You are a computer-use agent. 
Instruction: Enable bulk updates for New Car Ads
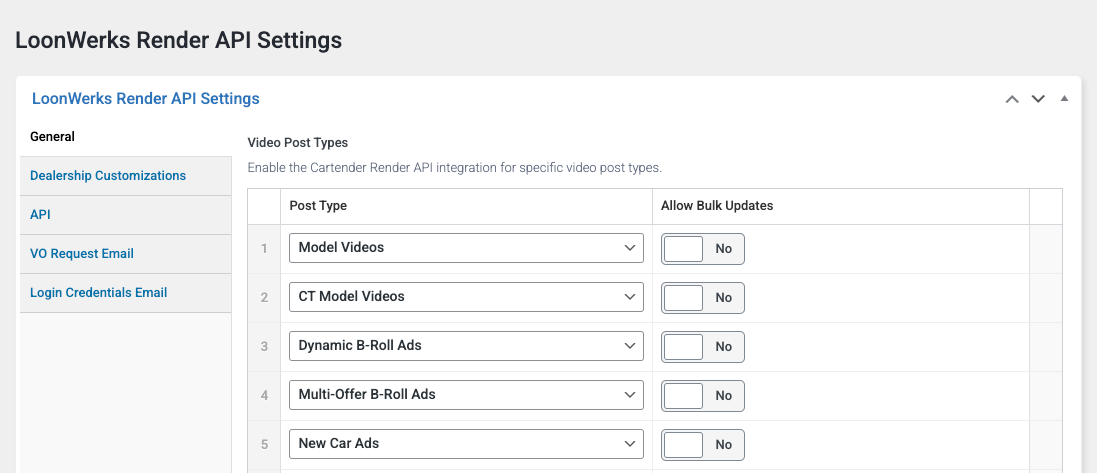tap(703, 445)
